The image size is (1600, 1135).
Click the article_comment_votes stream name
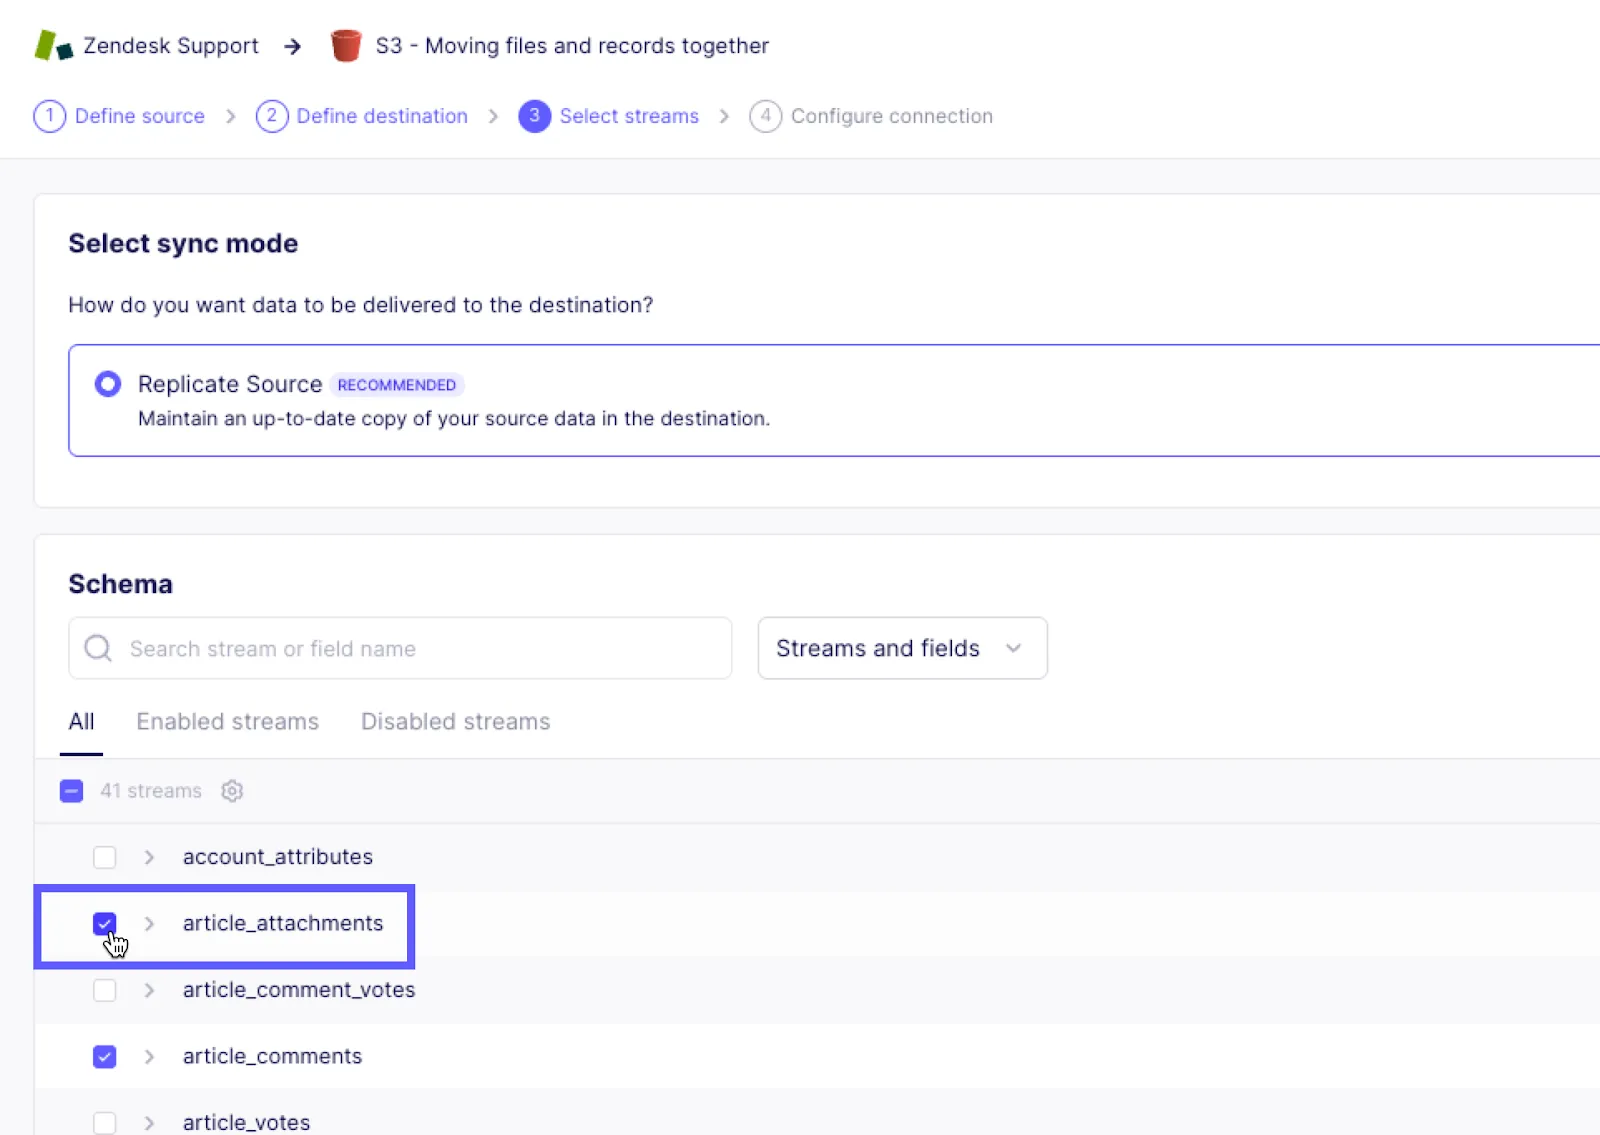coord(299,990)
